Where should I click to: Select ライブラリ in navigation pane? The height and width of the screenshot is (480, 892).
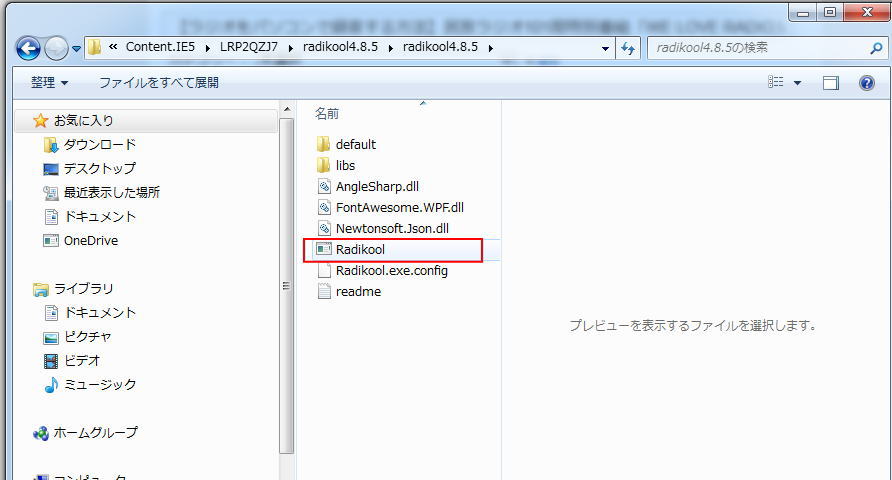[x=83, y=289]
